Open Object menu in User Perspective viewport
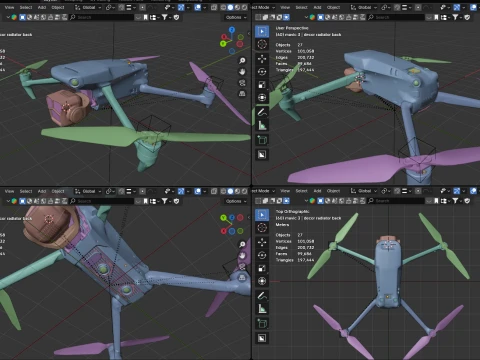 click(x=333, y=7)
